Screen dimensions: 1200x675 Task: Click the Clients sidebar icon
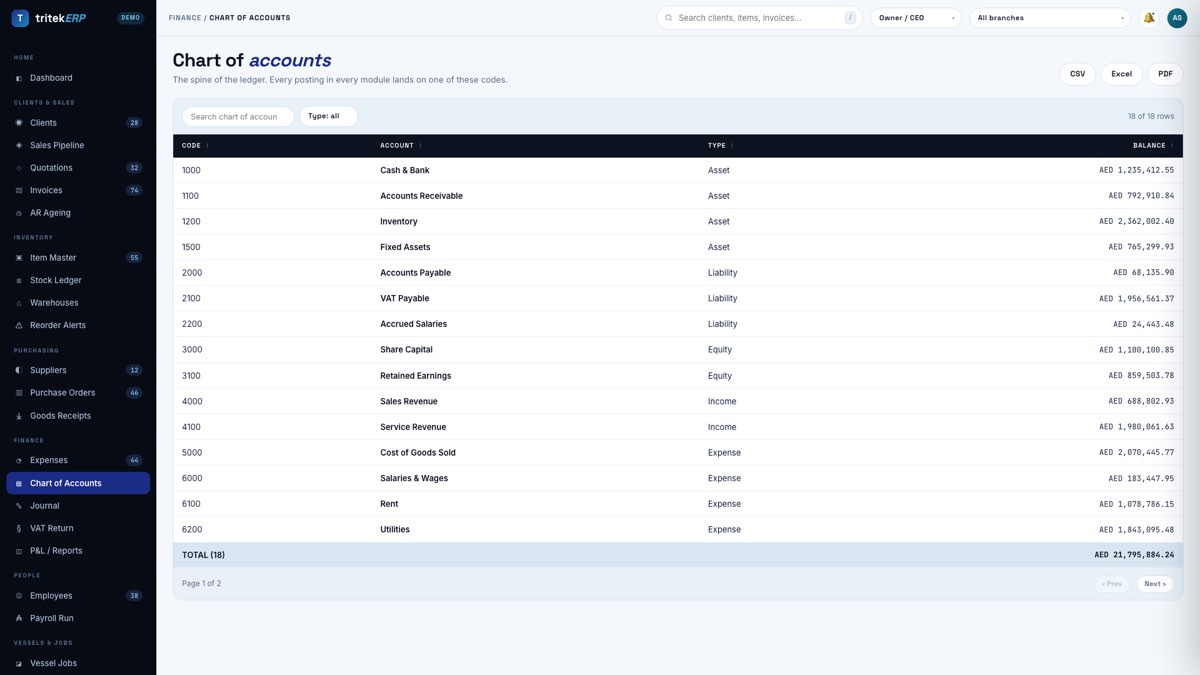pyautogui.click(x=19, y=123)
